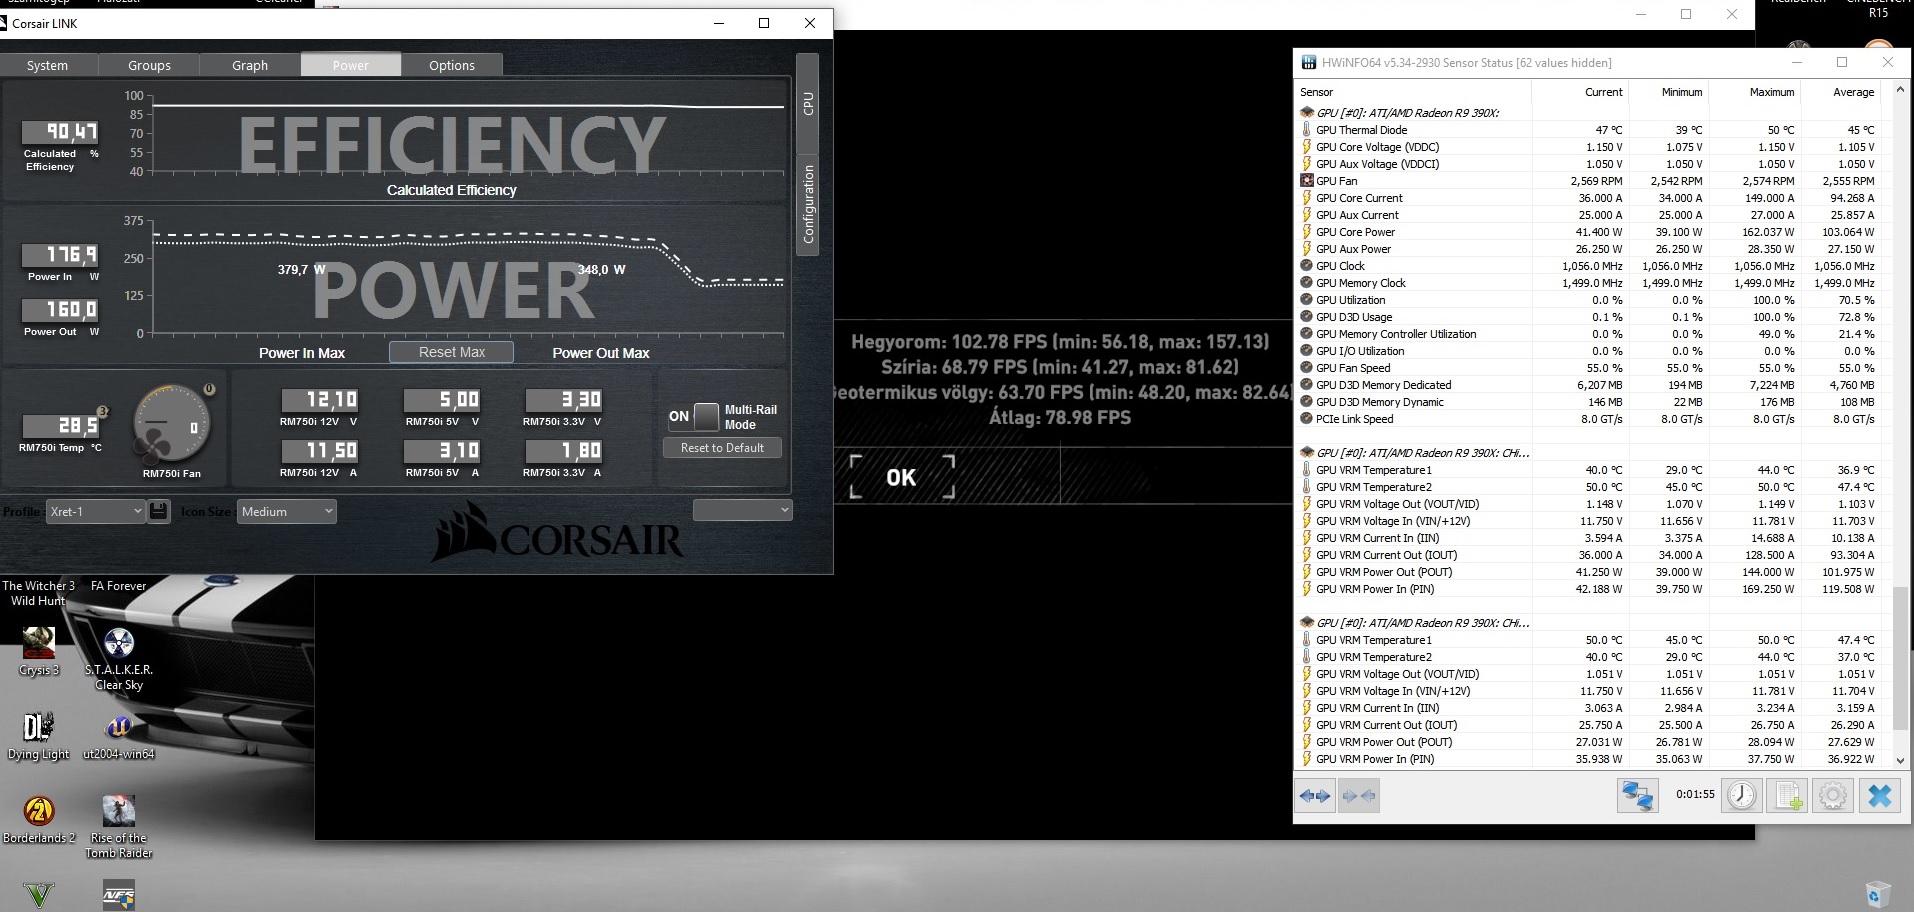
Task: Switch to the Graph tab
Action: point(250,65)
